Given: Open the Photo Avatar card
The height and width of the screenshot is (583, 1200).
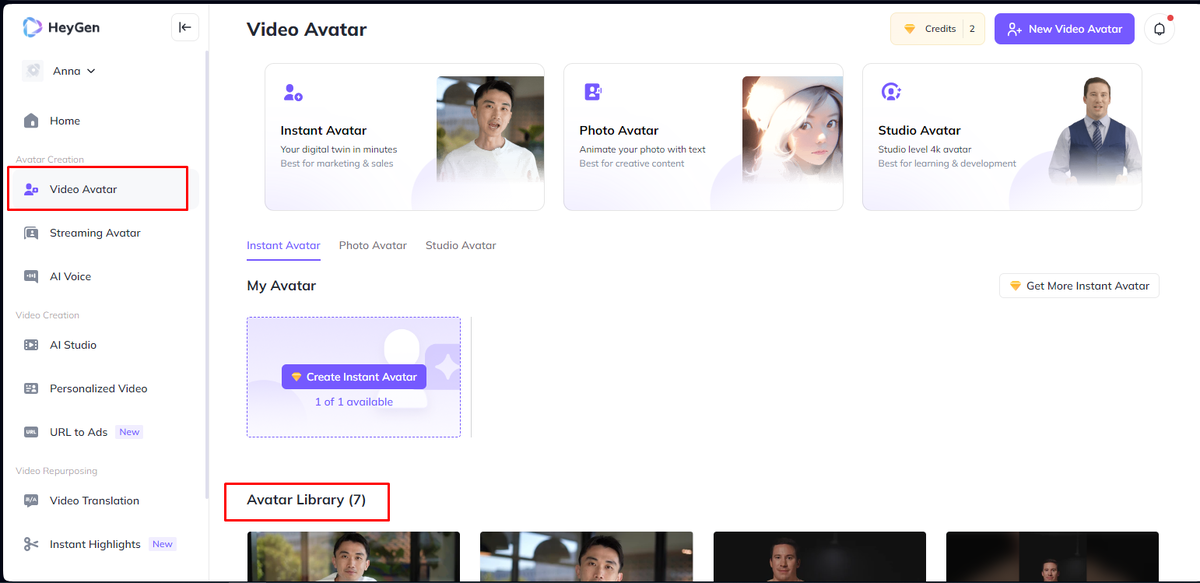Looking at the screenshot, I should tap(703, 137).
